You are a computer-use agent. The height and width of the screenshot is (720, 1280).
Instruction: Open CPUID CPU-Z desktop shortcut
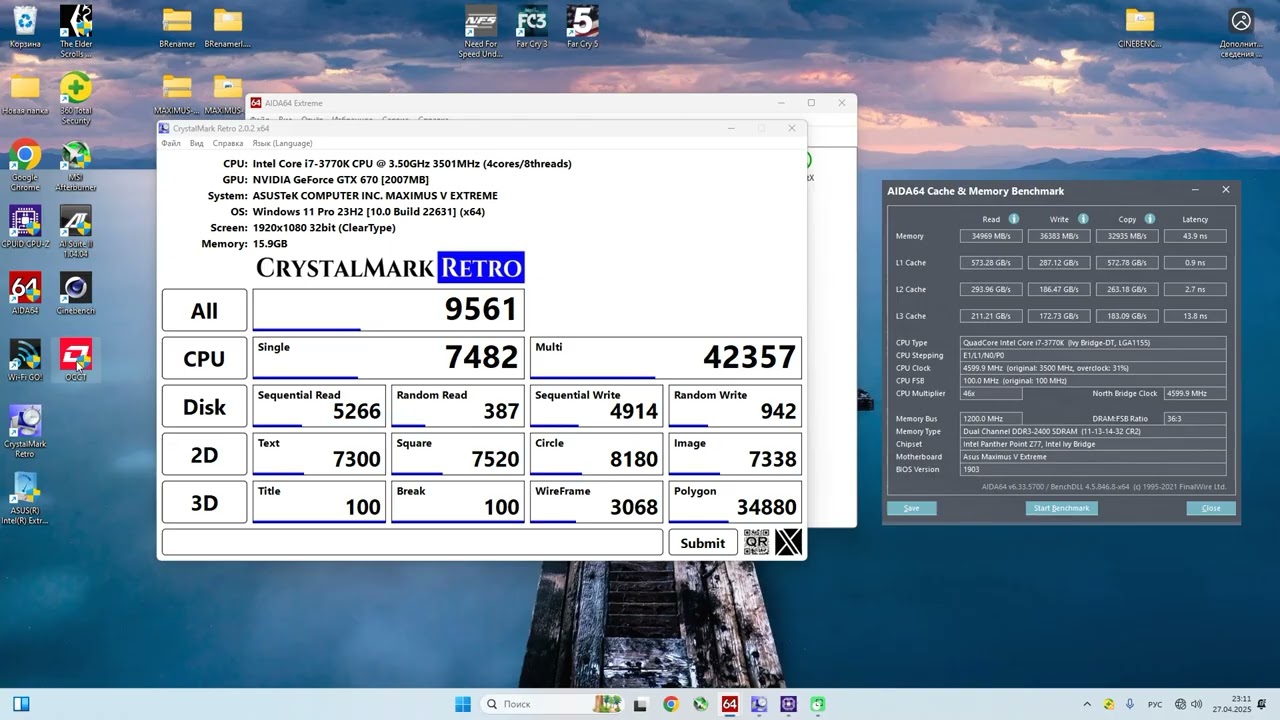click(25, 227)
